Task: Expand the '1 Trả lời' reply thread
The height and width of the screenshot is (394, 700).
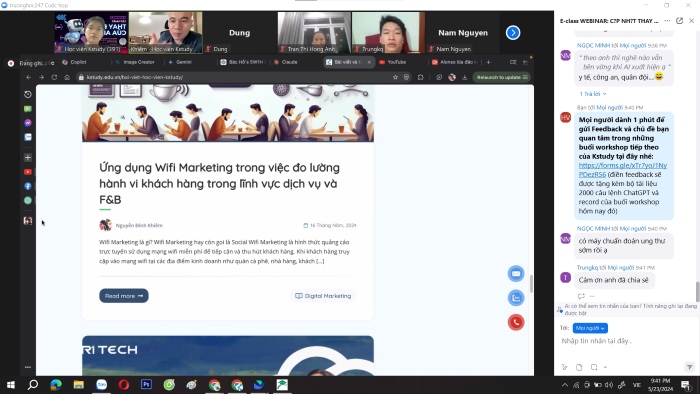Action: coord(593,94)
